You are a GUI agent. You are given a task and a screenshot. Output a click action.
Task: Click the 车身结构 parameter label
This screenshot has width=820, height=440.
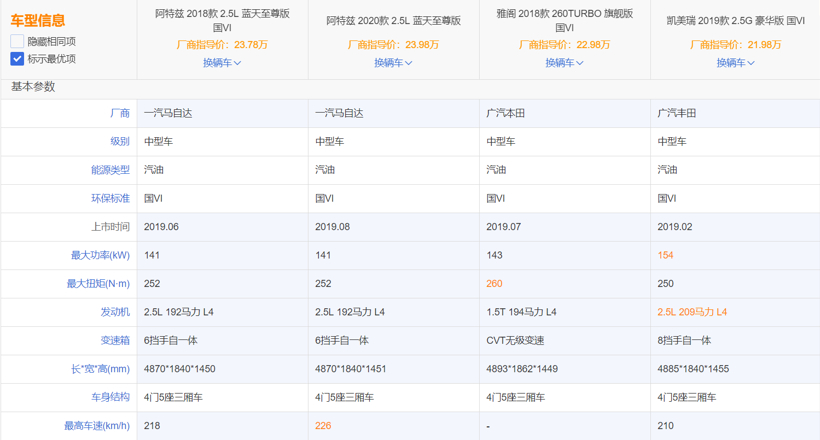110,397
